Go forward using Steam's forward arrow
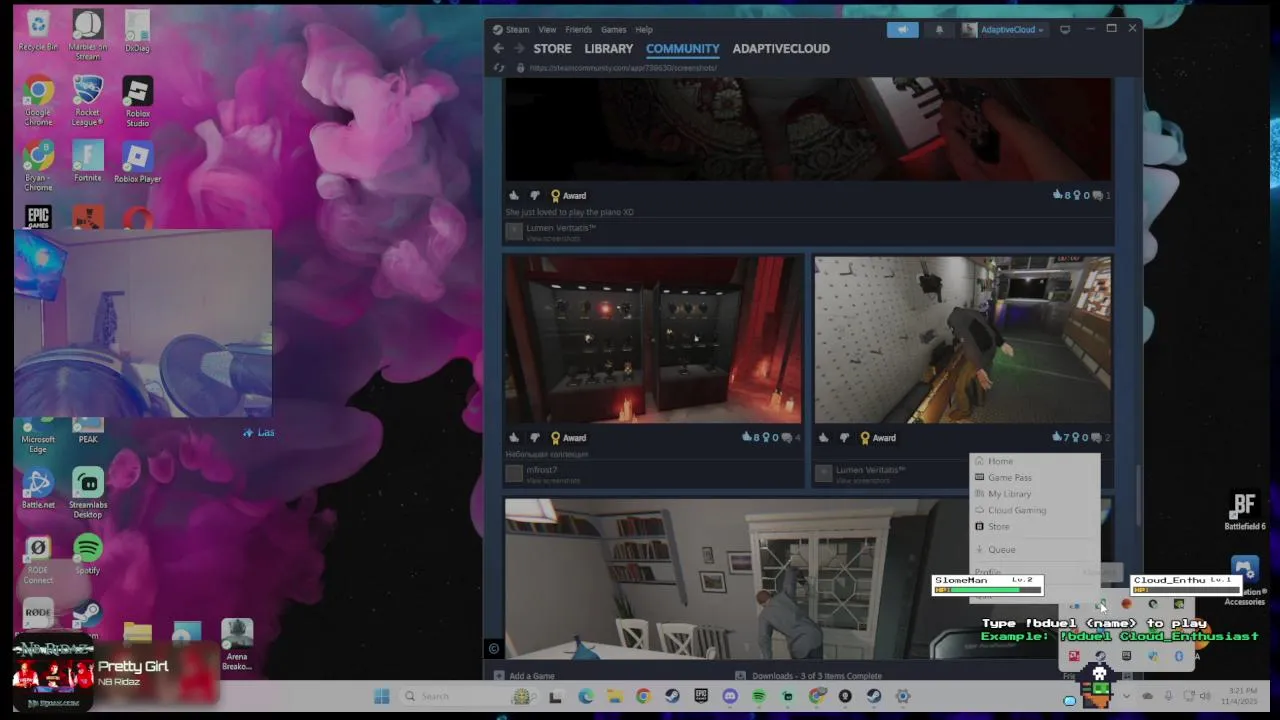Screen dimensions: 1280x720 tap(519, 48)
